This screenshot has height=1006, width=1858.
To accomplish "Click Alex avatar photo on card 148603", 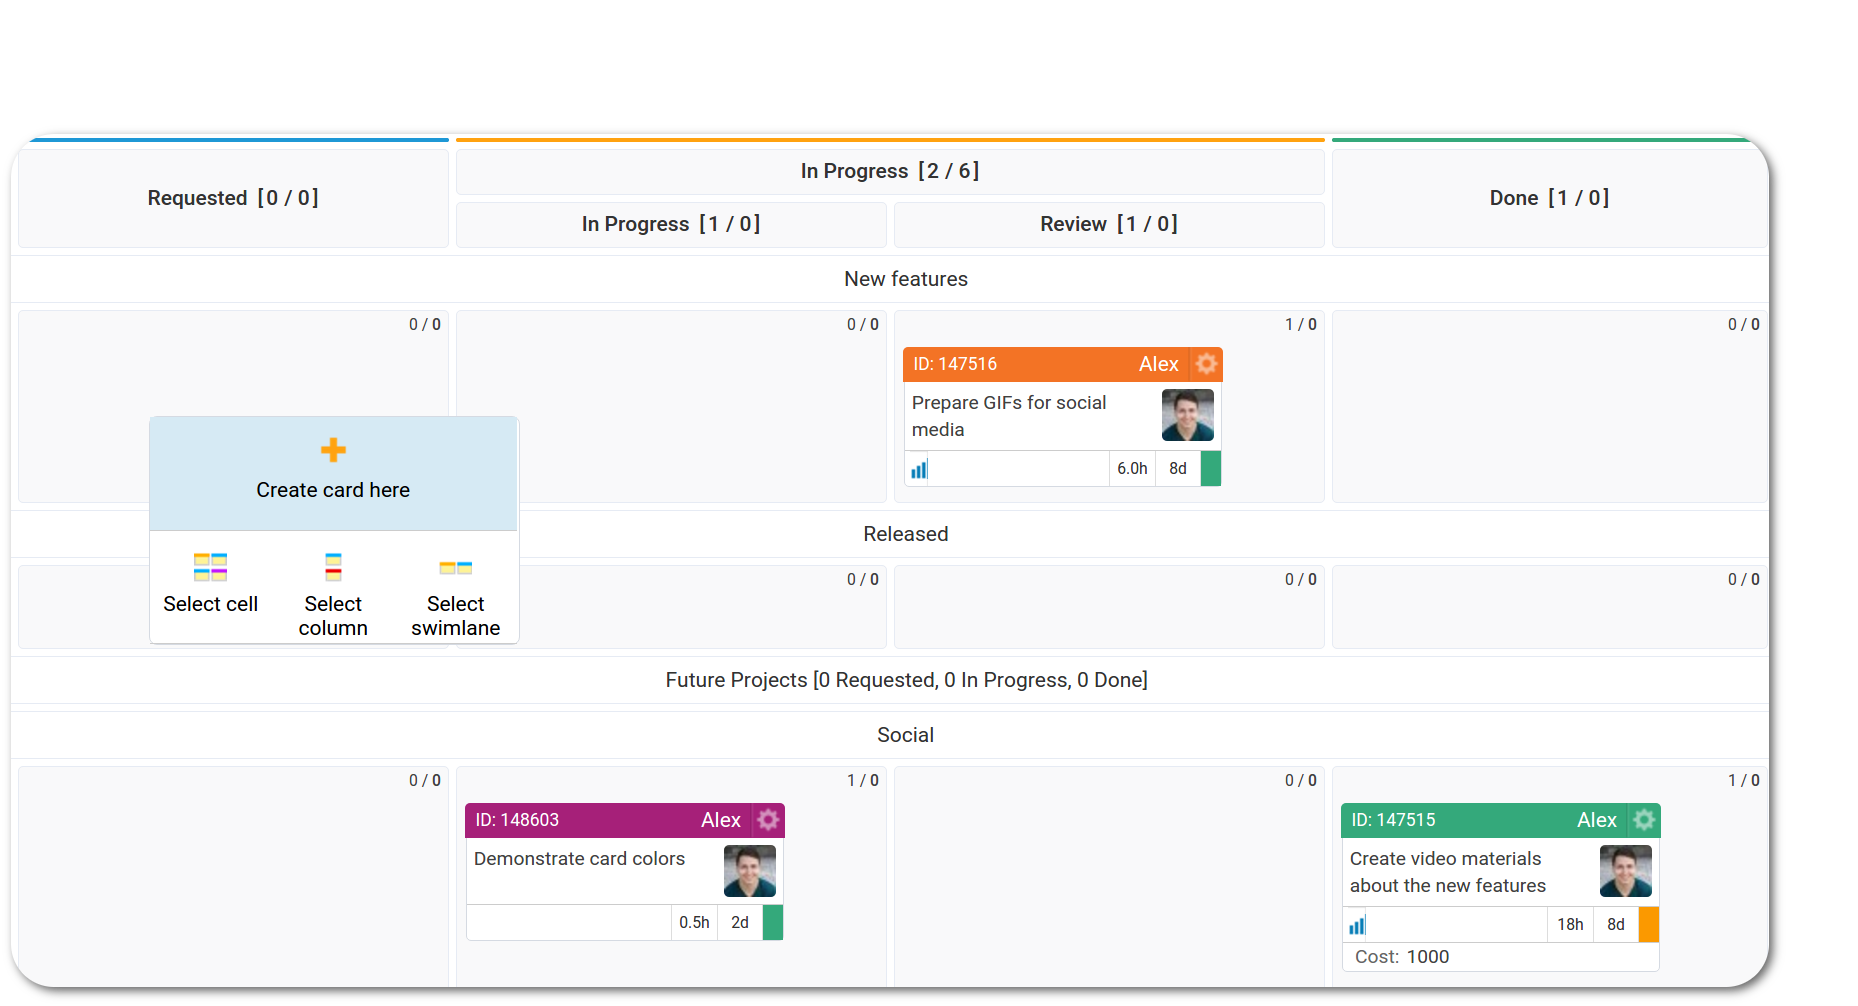I will click(749, 871).
